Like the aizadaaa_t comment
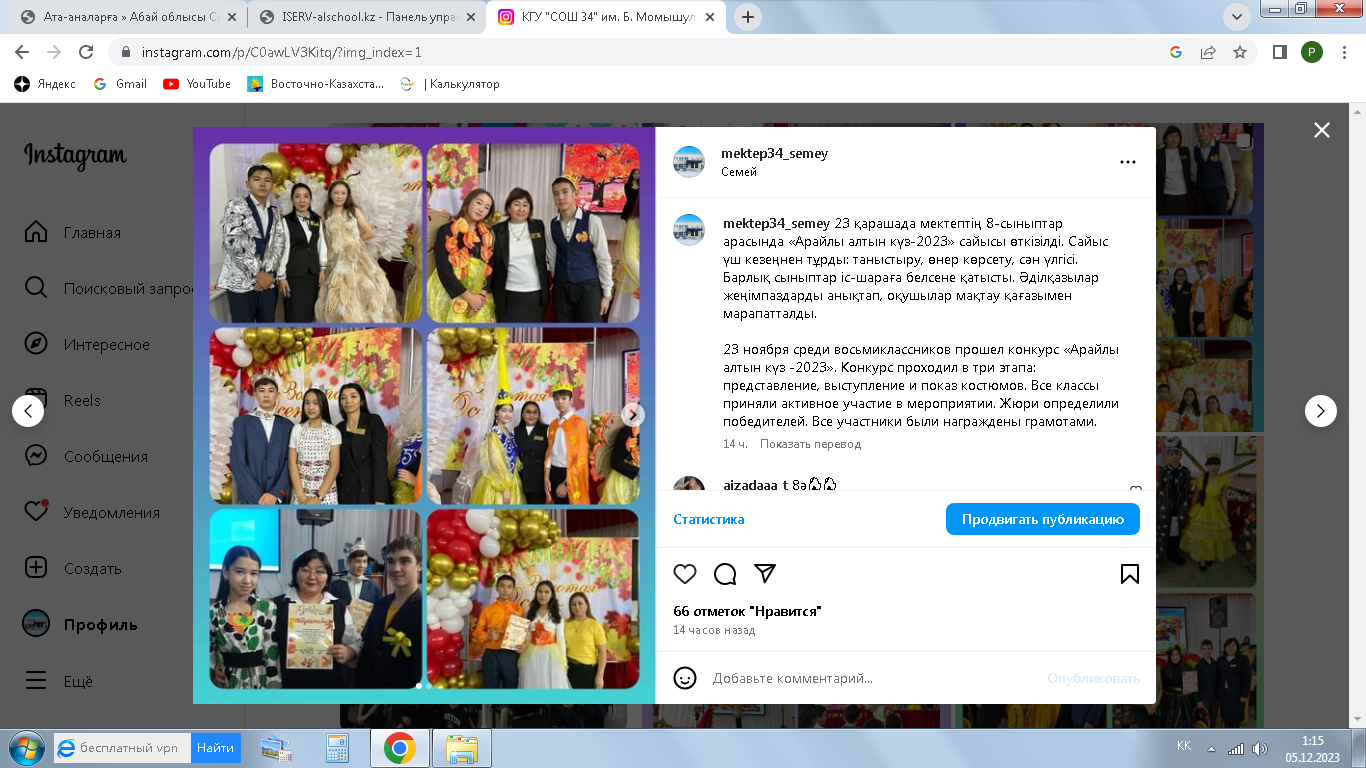Image resolution: width=1366 pixels, height=768 pixels. [1136, 490]
